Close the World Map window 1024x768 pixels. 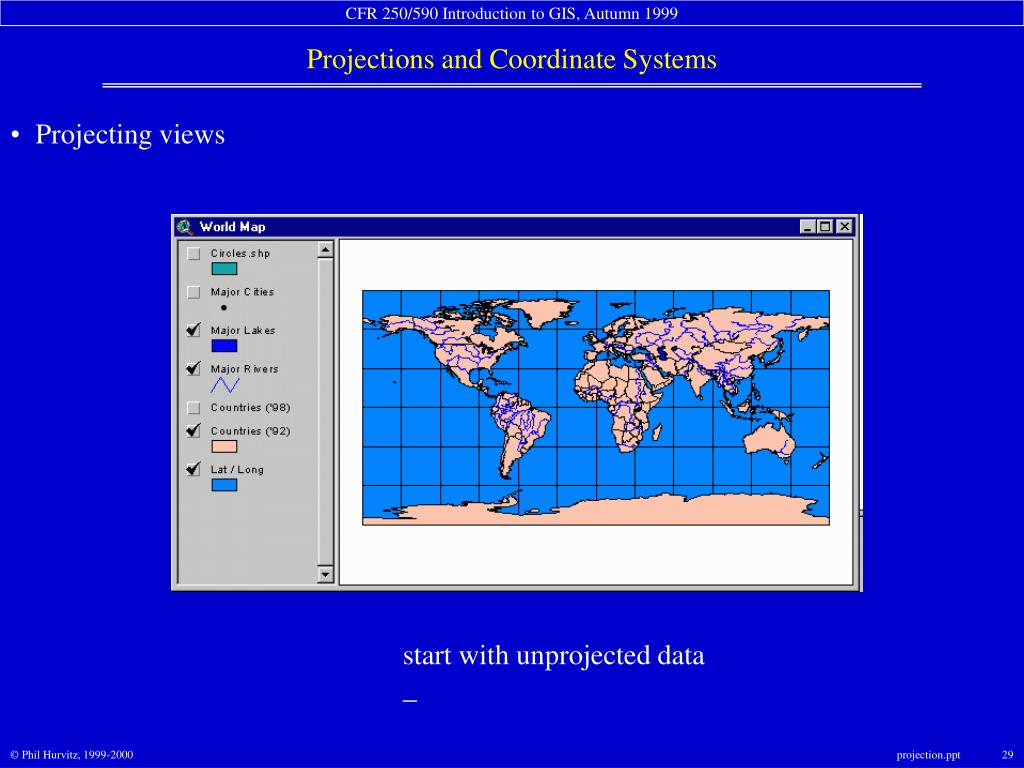pos(844,227)
